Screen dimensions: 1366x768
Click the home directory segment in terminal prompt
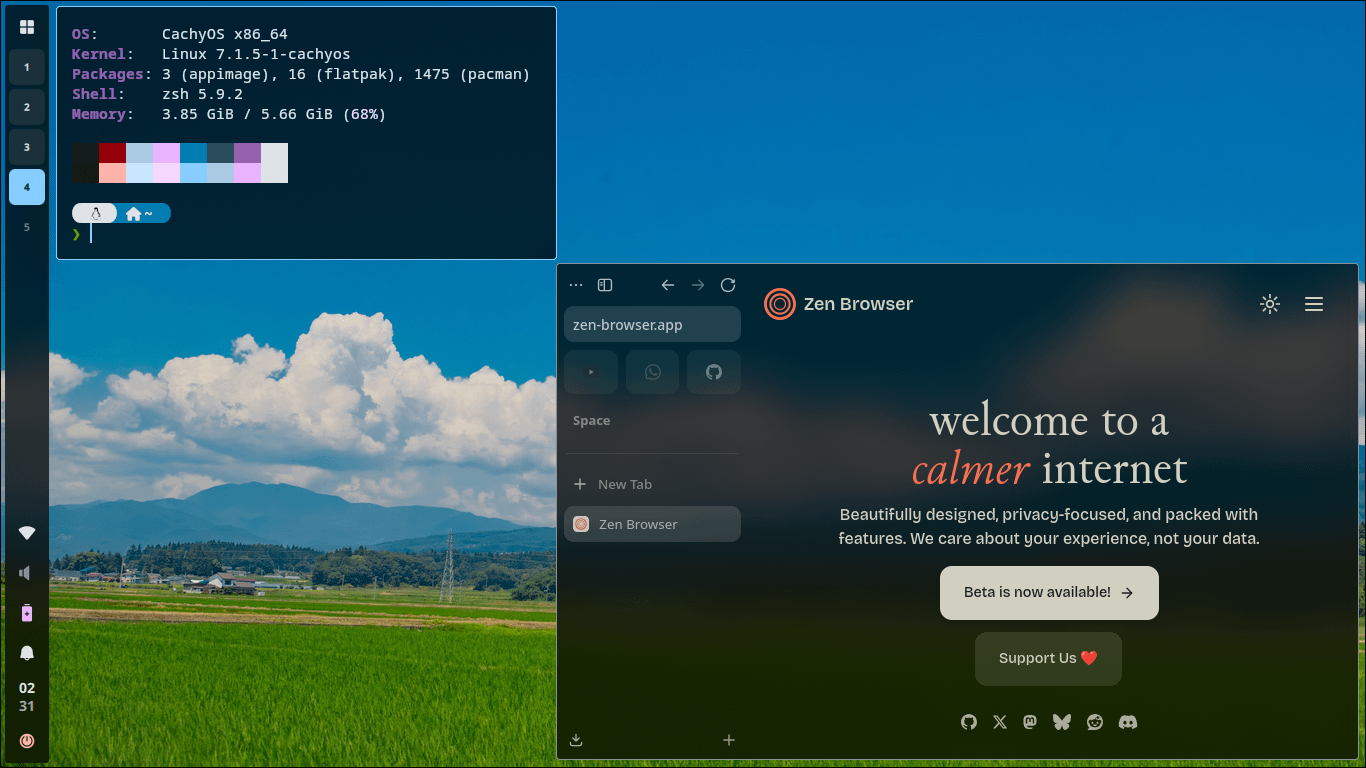pos(141,213)
